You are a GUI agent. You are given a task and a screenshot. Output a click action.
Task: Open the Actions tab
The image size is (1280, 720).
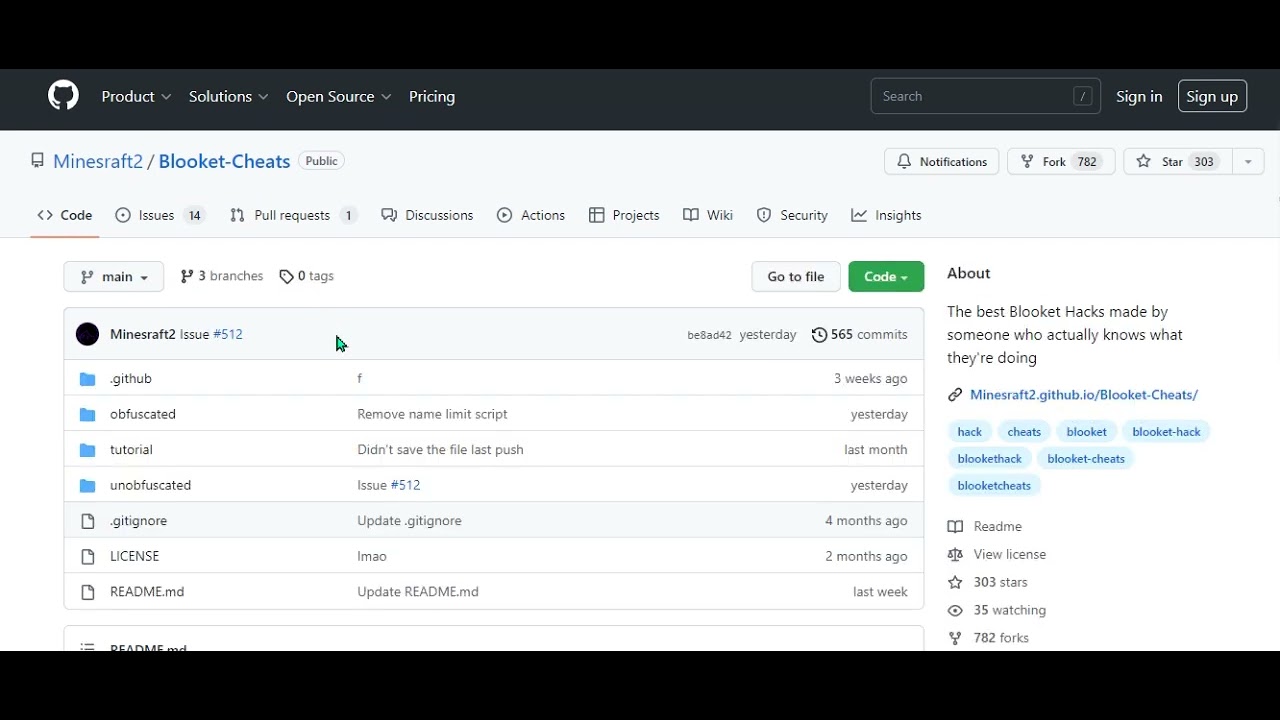point(531,215)
